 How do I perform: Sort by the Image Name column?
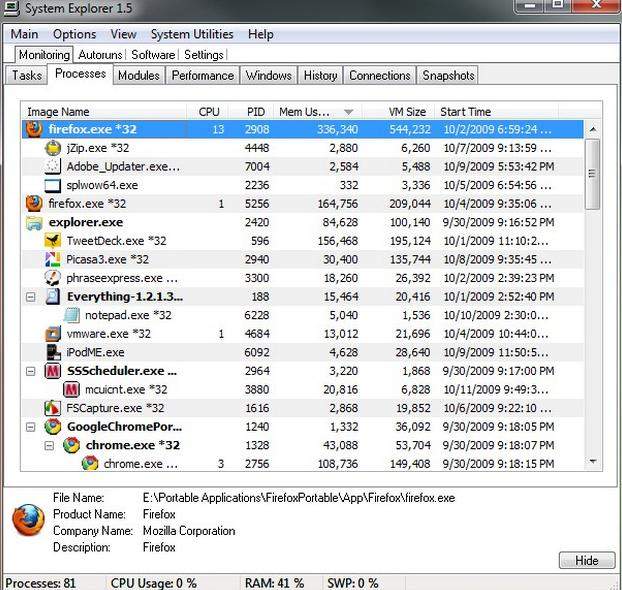click(x=104, y=112)
